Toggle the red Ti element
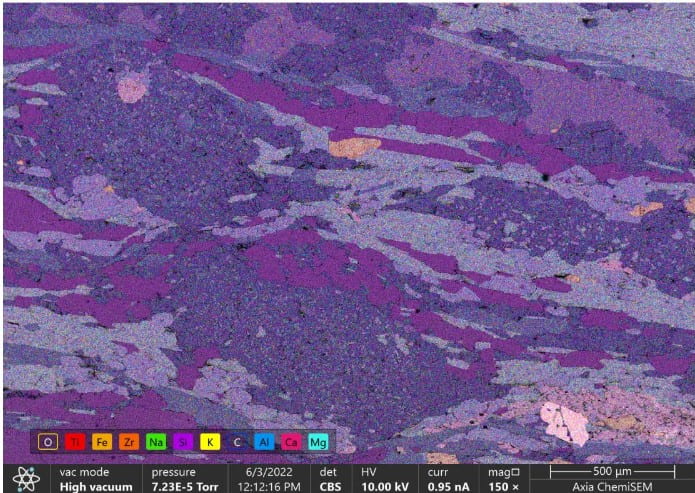This screenshot has height=493, width=695. (75, 441)
